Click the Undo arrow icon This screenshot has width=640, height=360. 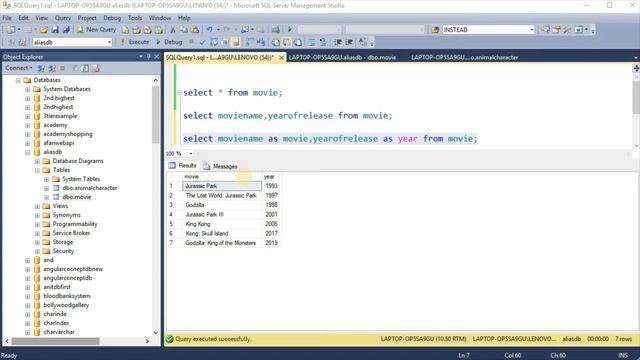tap(209, 30)
